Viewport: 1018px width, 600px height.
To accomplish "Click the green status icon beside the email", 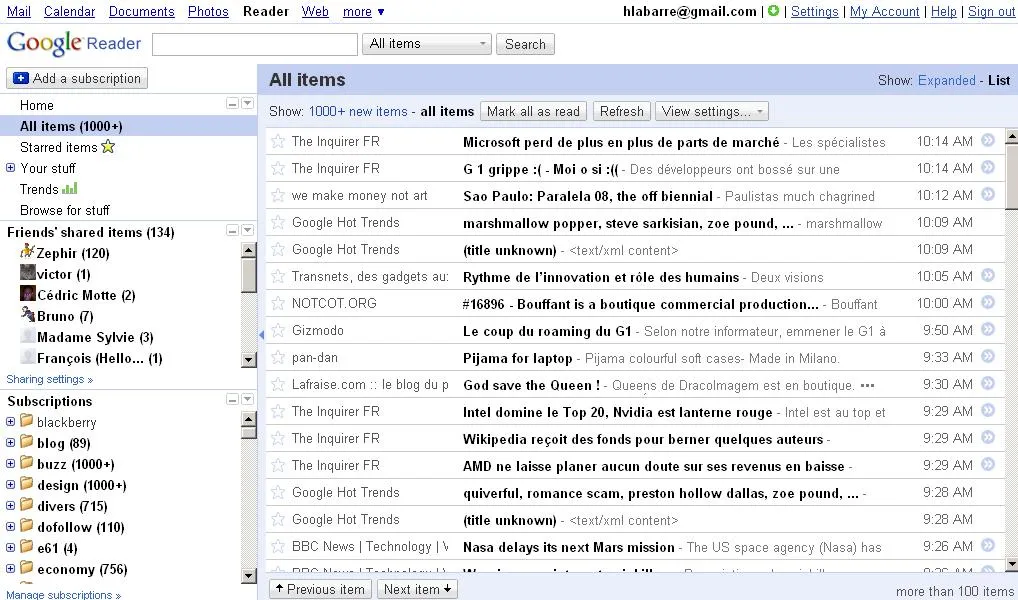I will click(773, 11).
